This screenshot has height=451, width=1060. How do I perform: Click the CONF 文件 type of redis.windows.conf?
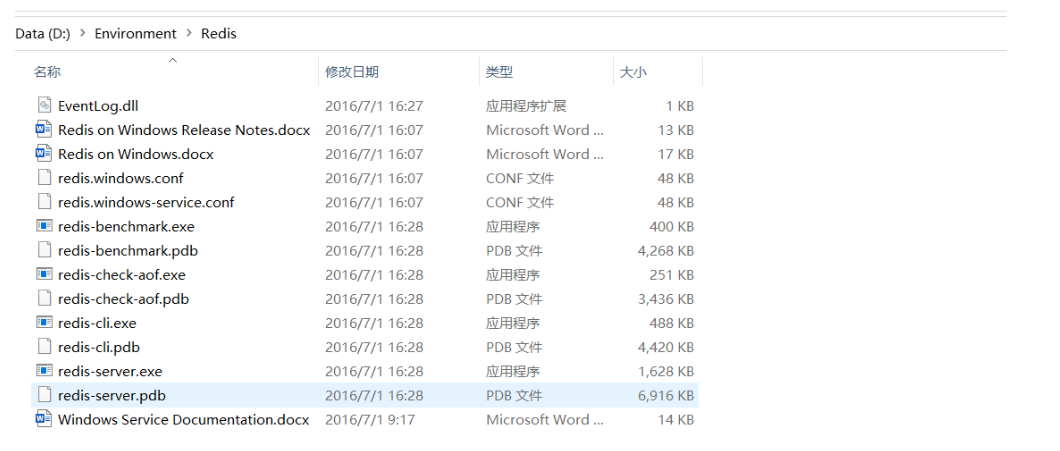[520, 179]
